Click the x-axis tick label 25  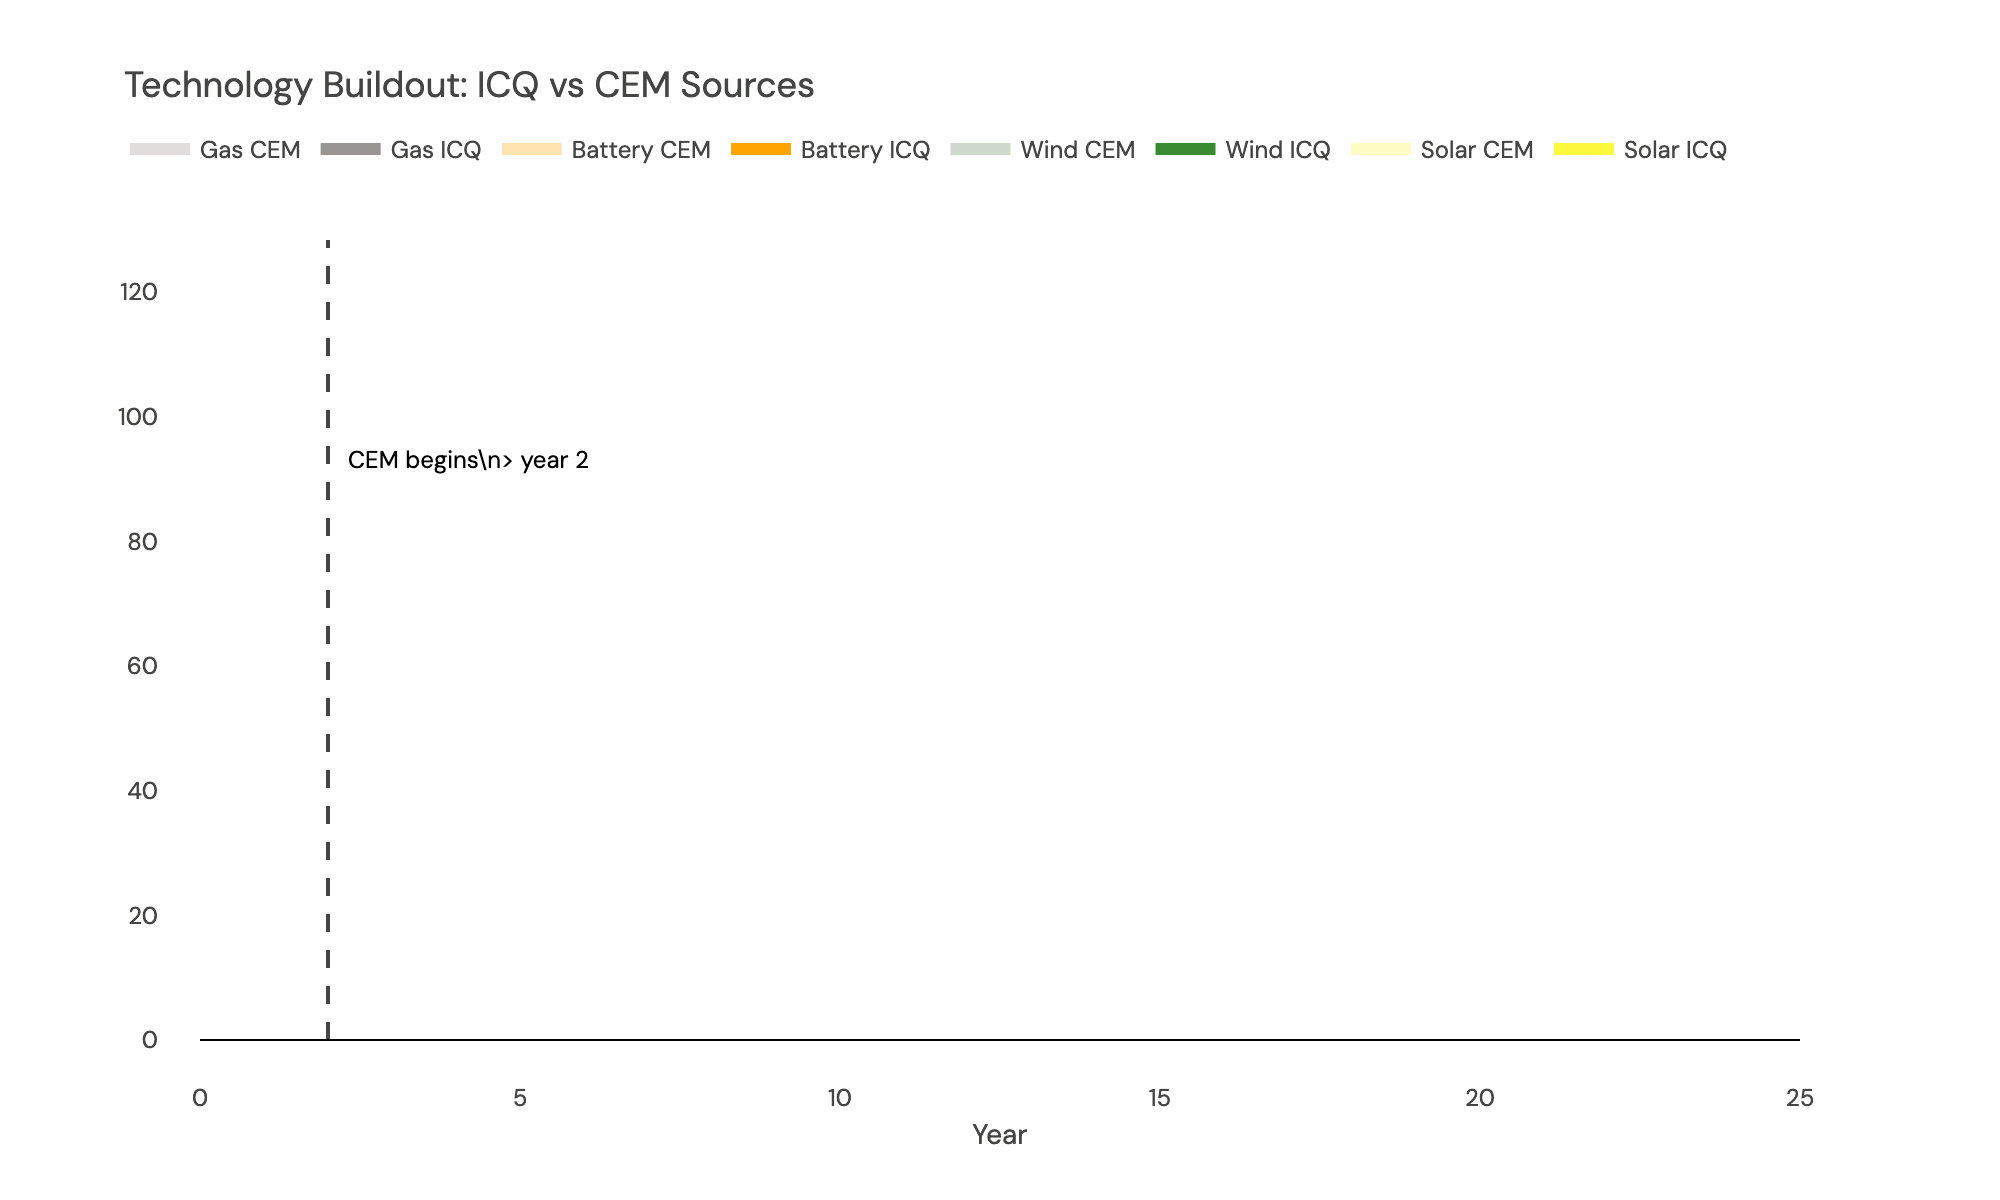[1799, 1098]
